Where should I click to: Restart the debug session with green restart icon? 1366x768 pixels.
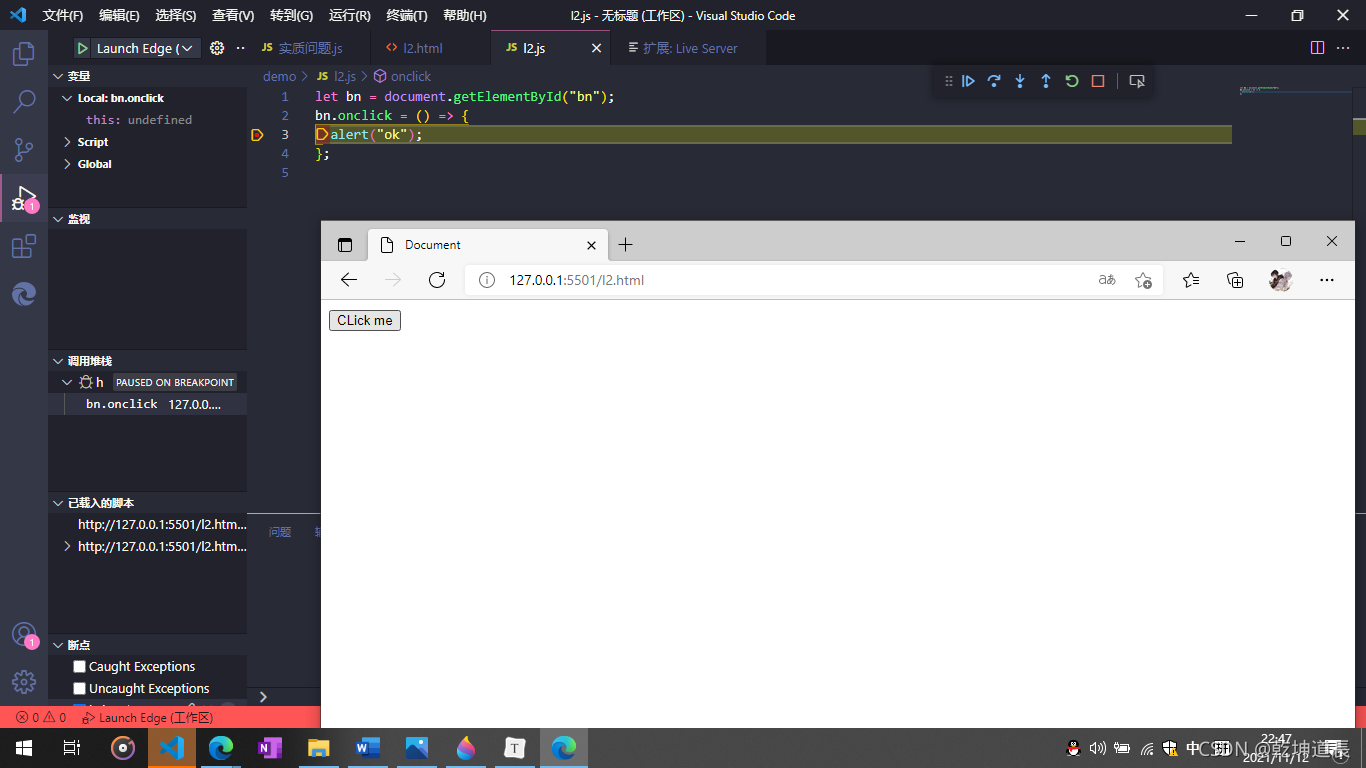[1071, 81]
